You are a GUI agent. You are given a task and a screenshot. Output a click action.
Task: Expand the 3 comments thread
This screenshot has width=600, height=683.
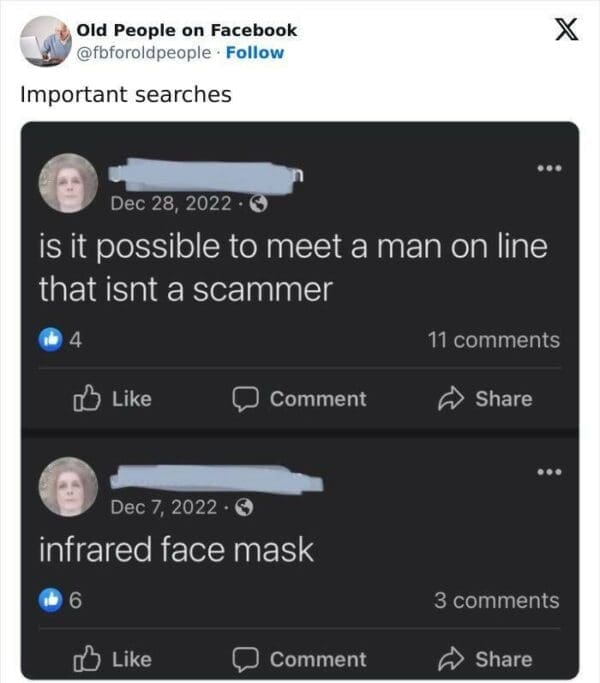[x=496, y=600]
